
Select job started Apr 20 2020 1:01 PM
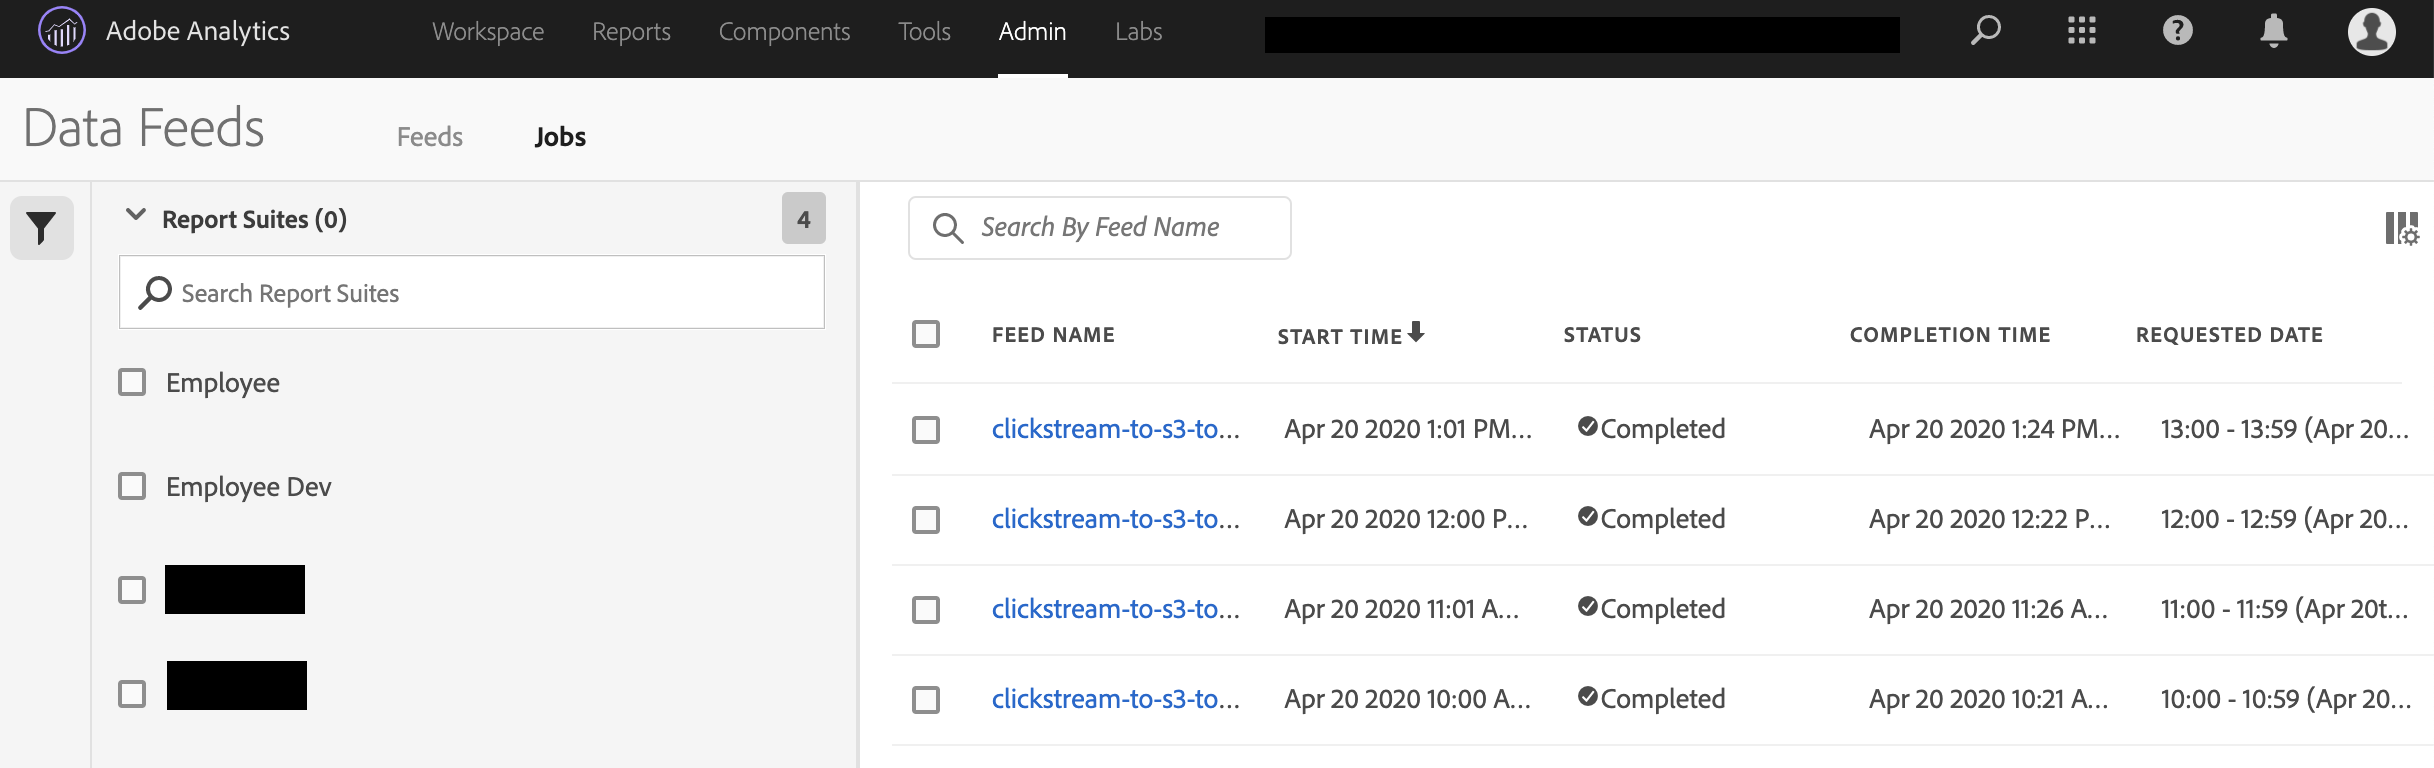(x=926, y=430)
